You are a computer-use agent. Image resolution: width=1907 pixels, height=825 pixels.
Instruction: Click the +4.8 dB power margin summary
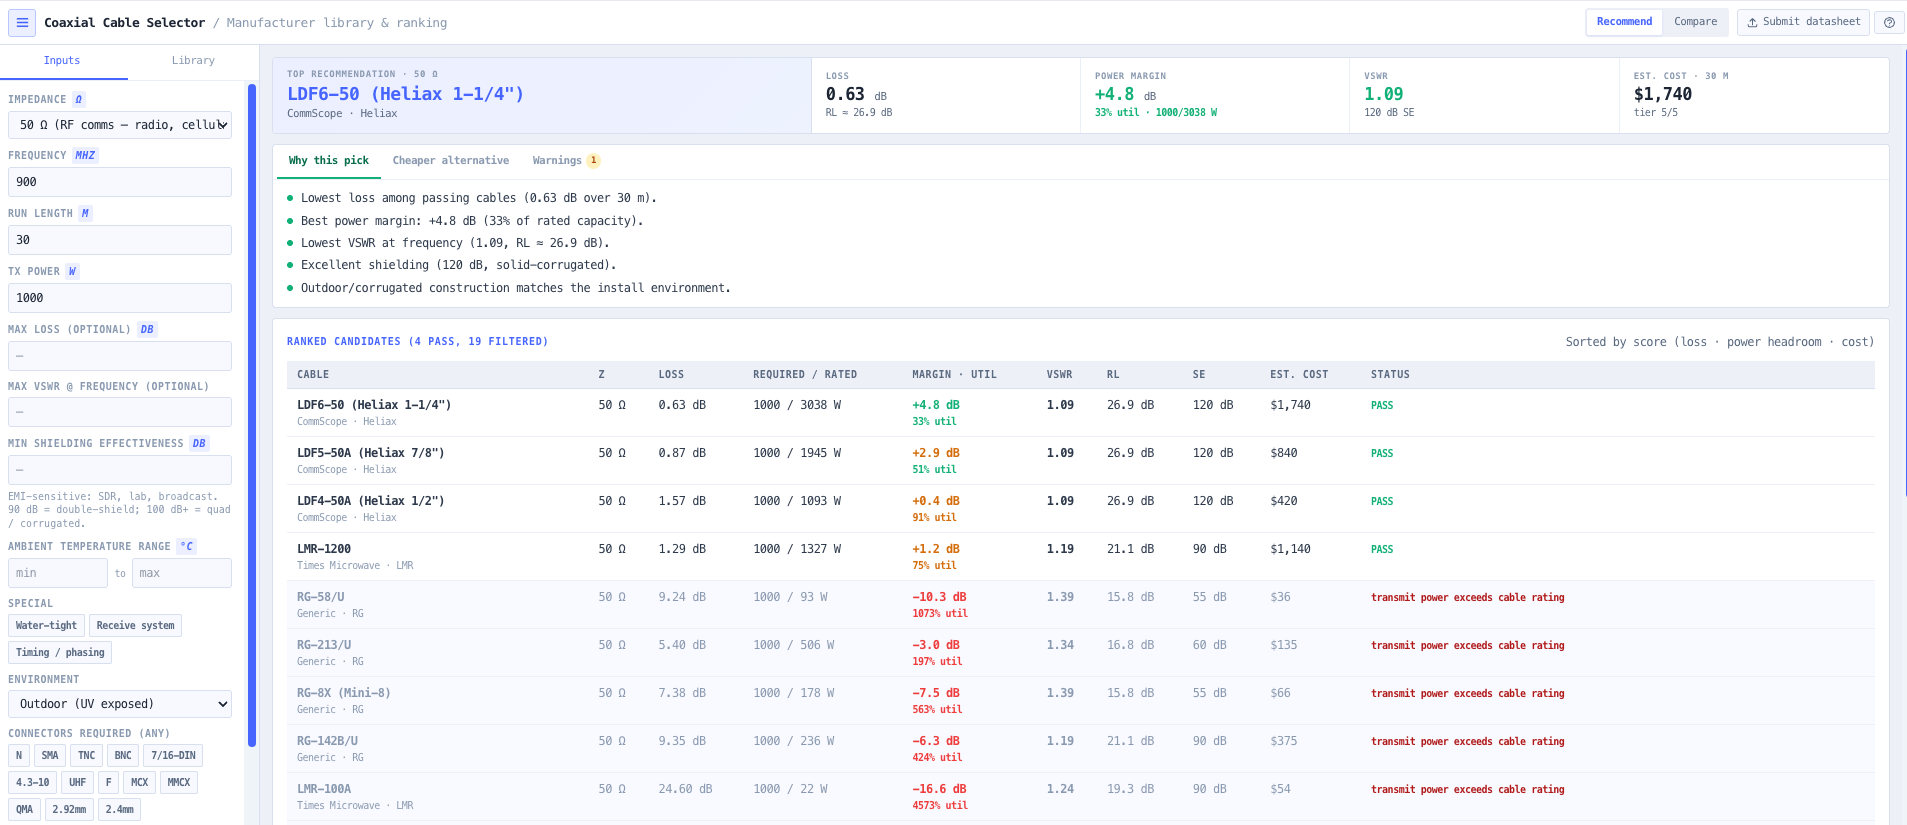click(1125, 94)
